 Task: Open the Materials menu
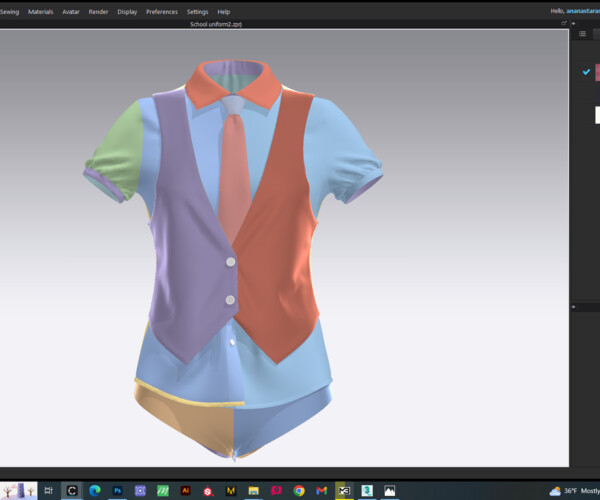(41, 12)
